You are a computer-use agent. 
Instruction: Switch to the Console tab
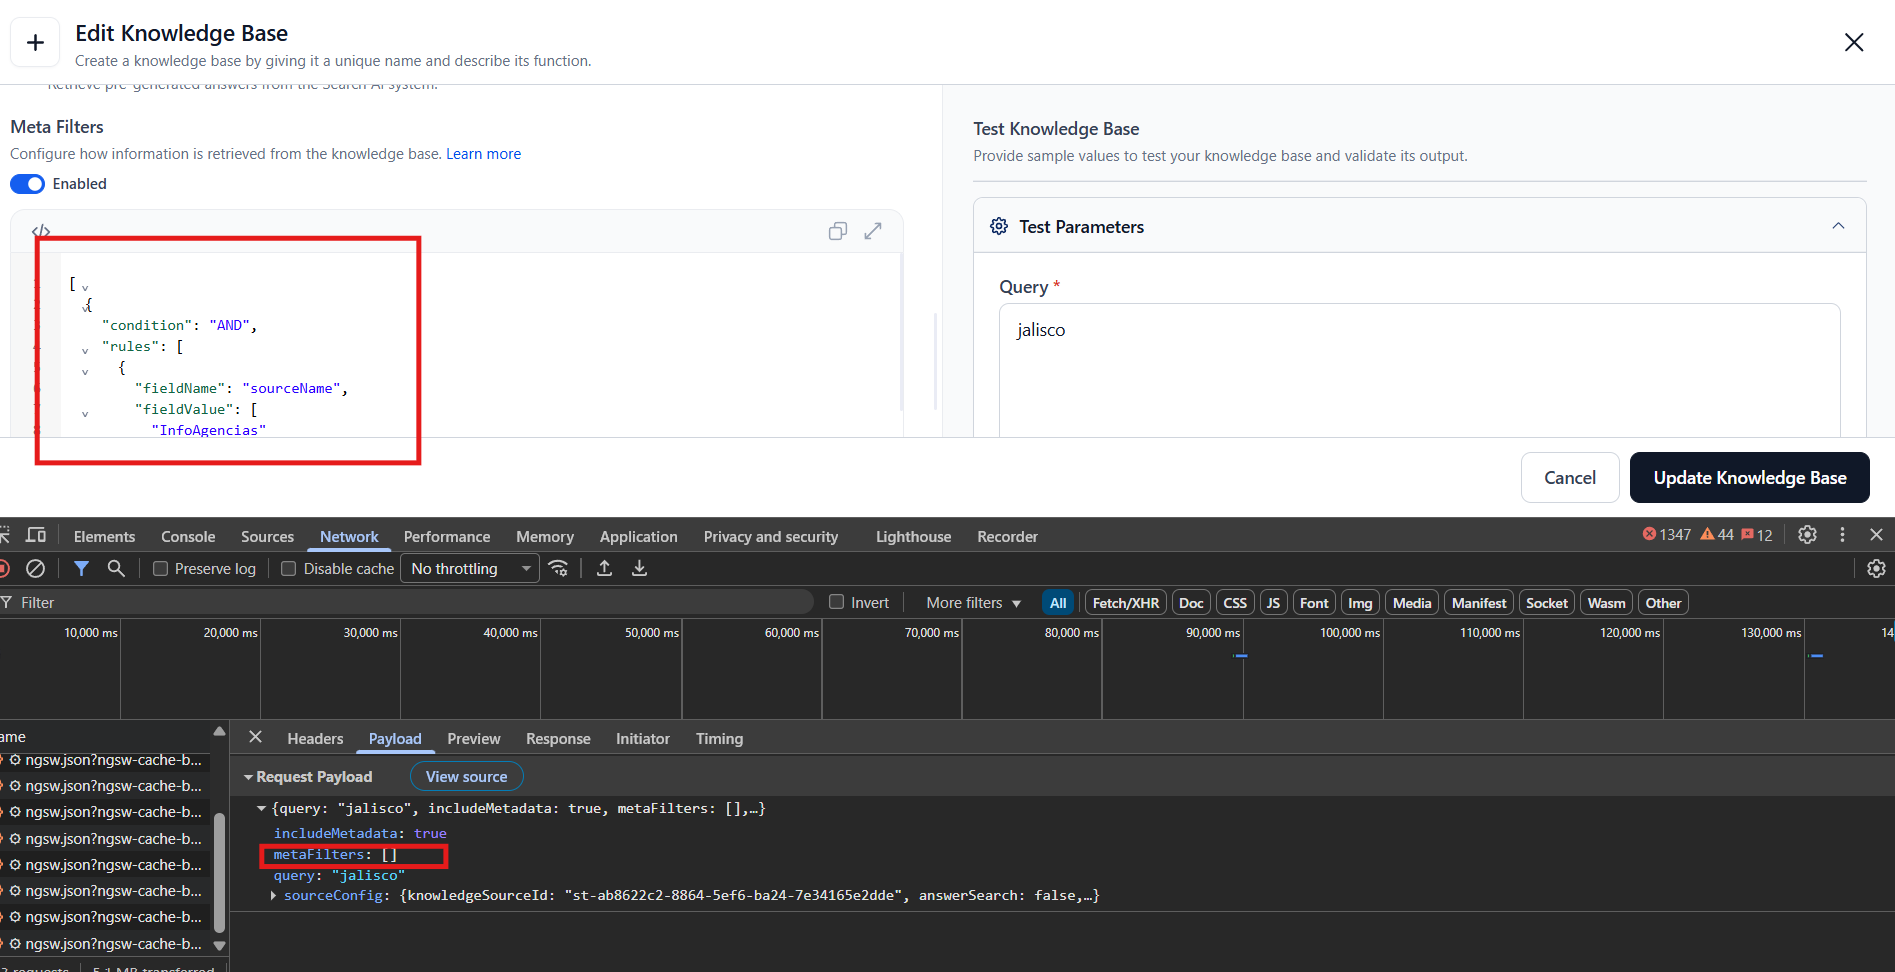(x=188, y=536)
